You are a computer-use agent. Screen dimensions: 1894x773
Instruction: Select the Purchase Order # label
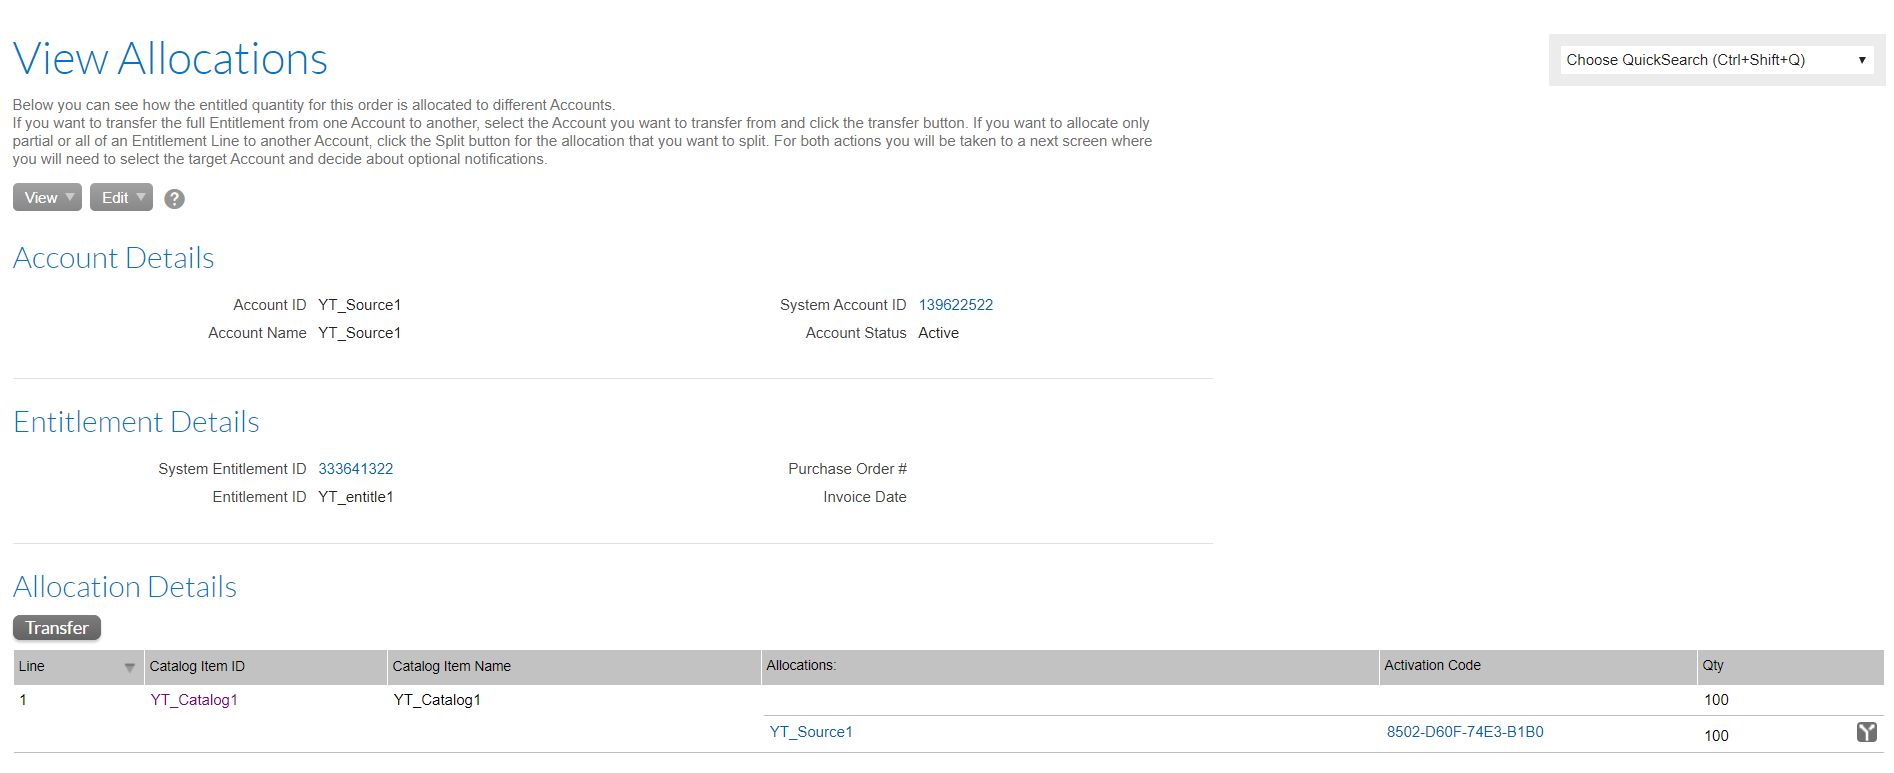847,469
